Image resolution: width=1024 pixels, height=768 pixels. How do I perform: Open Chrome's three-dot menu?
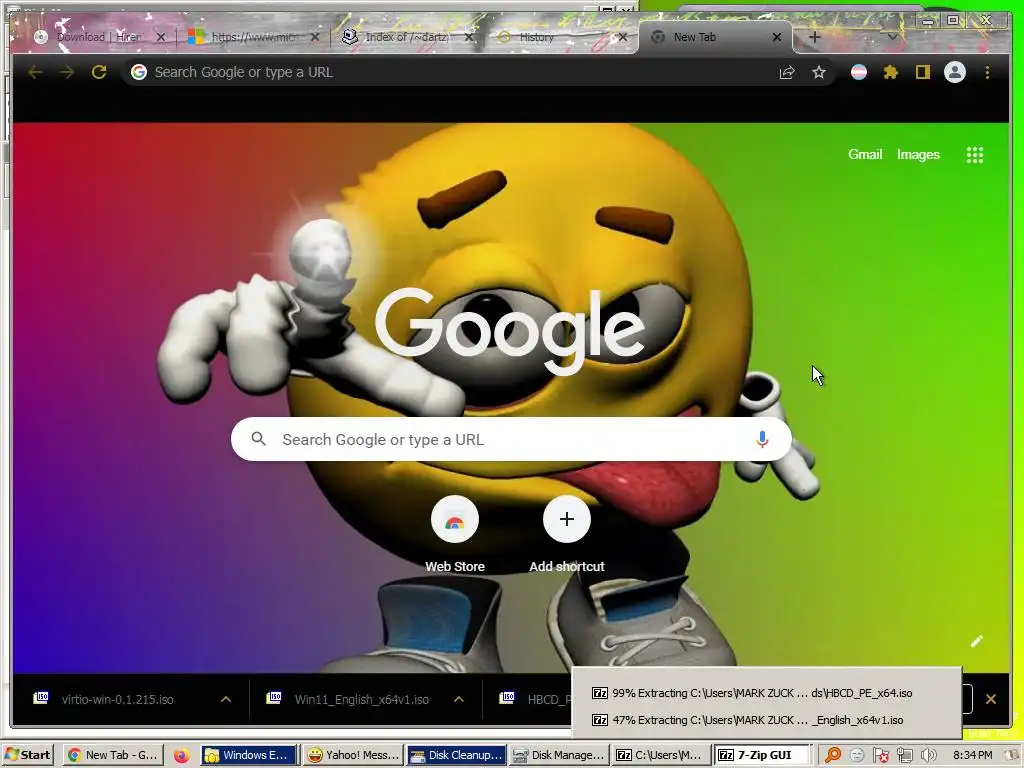pos(987,72)
